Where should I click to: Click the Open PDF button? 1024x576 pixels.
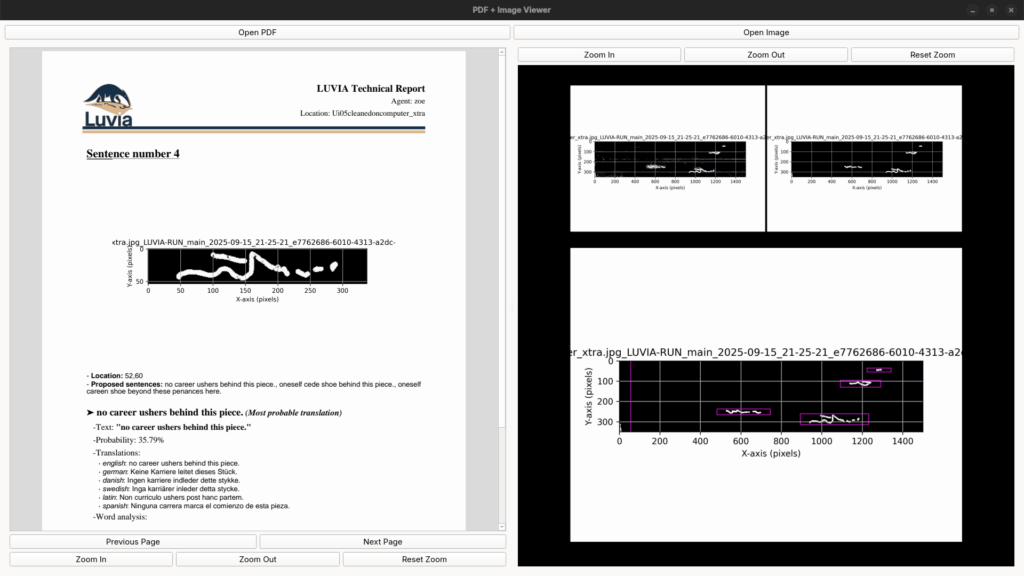257,33
